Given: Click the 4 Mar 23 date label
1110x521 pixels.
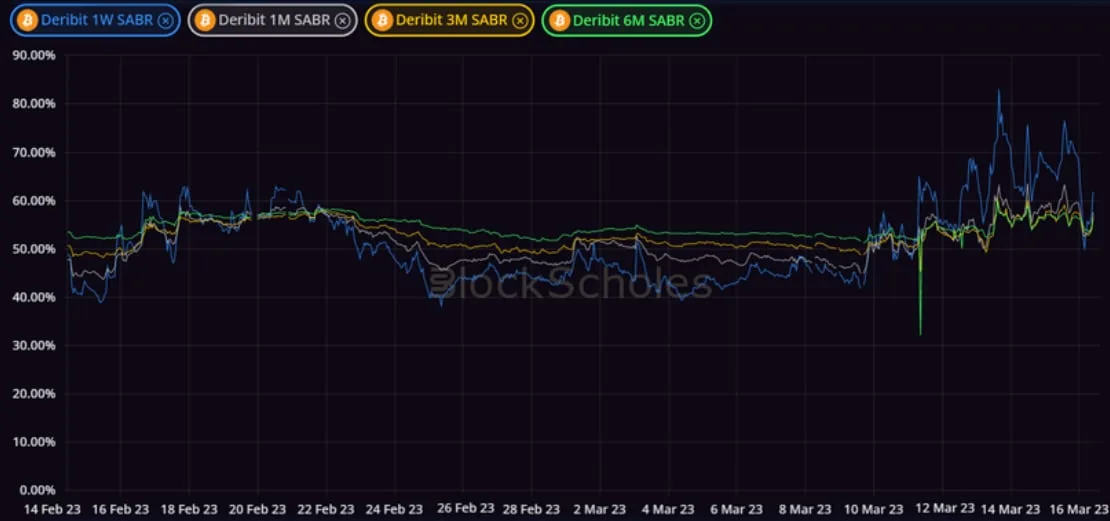Looking at the screenshot, I should (x=668, y=509).
